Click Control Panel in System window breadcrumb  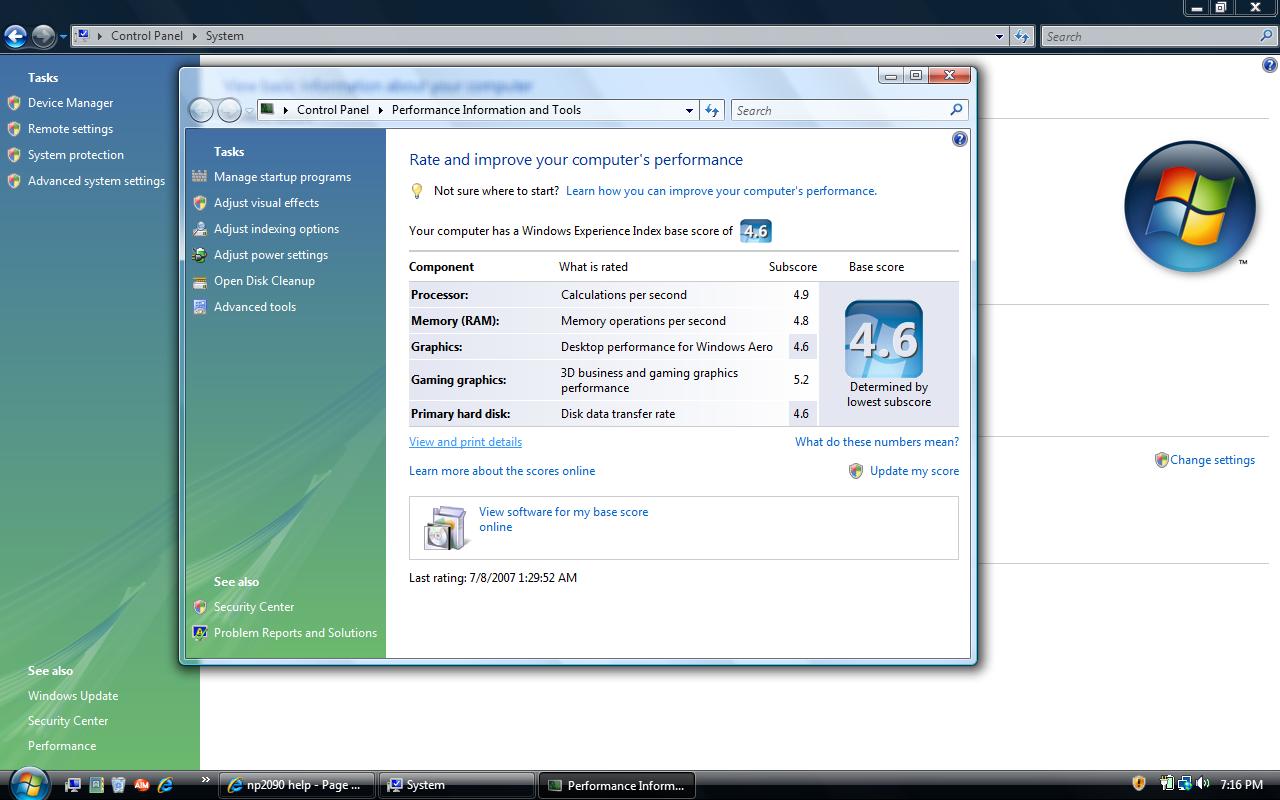(x=147, y=36)
